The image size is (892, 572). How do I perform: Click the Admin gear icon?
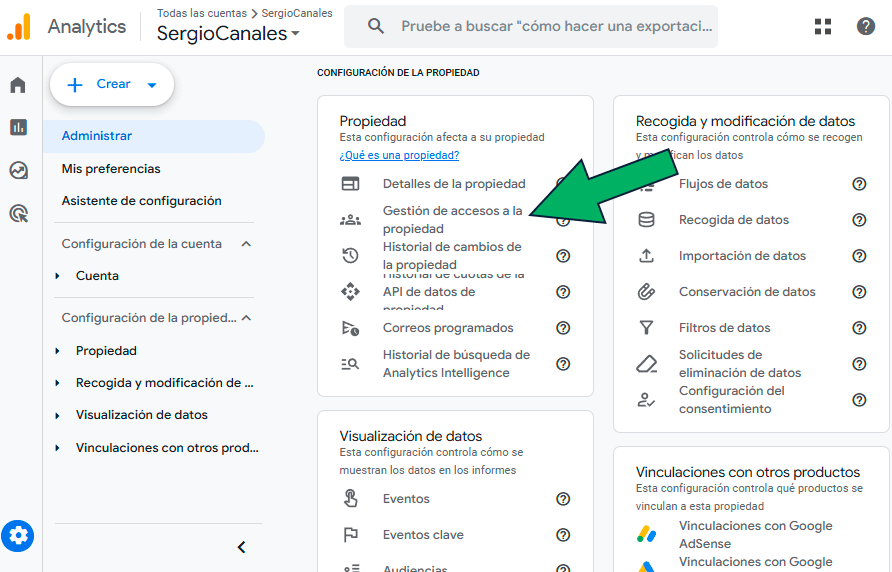pos(18,537)
